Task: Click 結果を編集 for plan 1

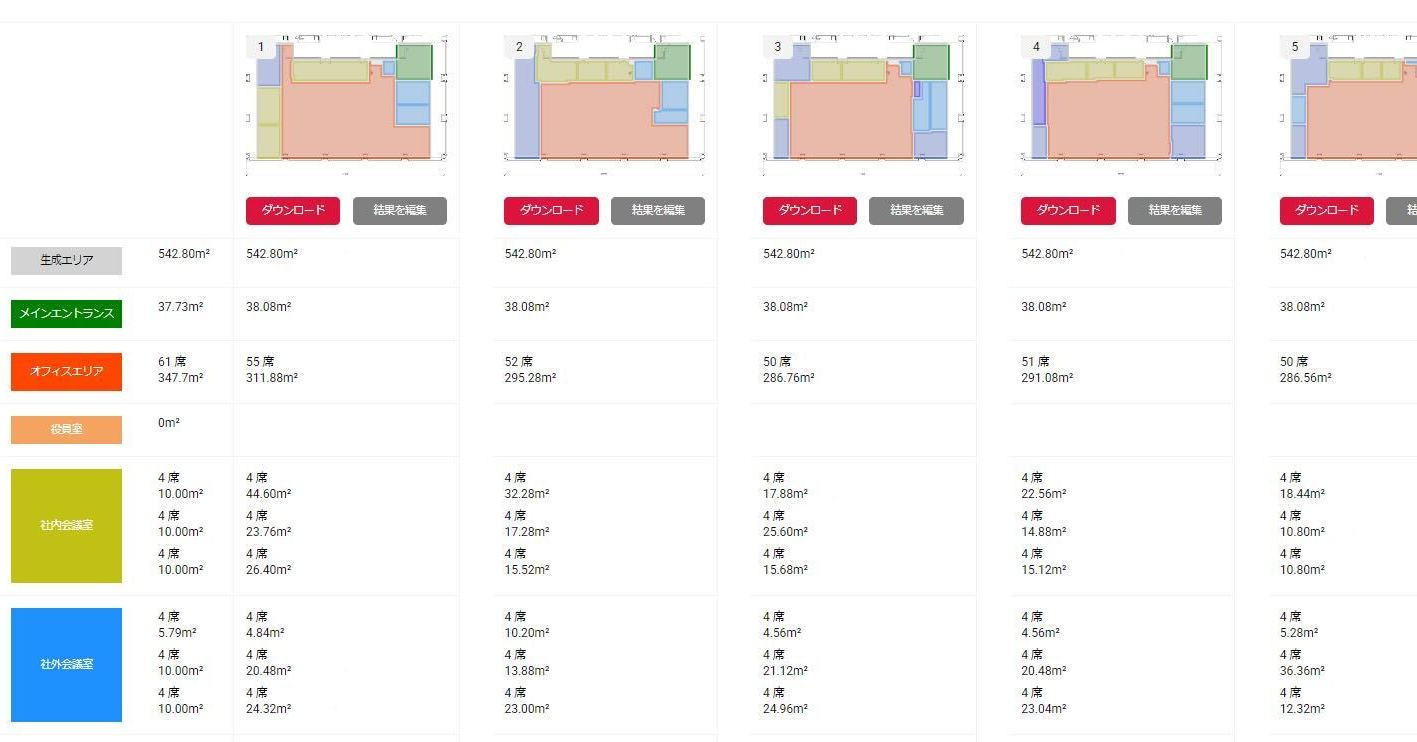Action: [x=400, y=210]
